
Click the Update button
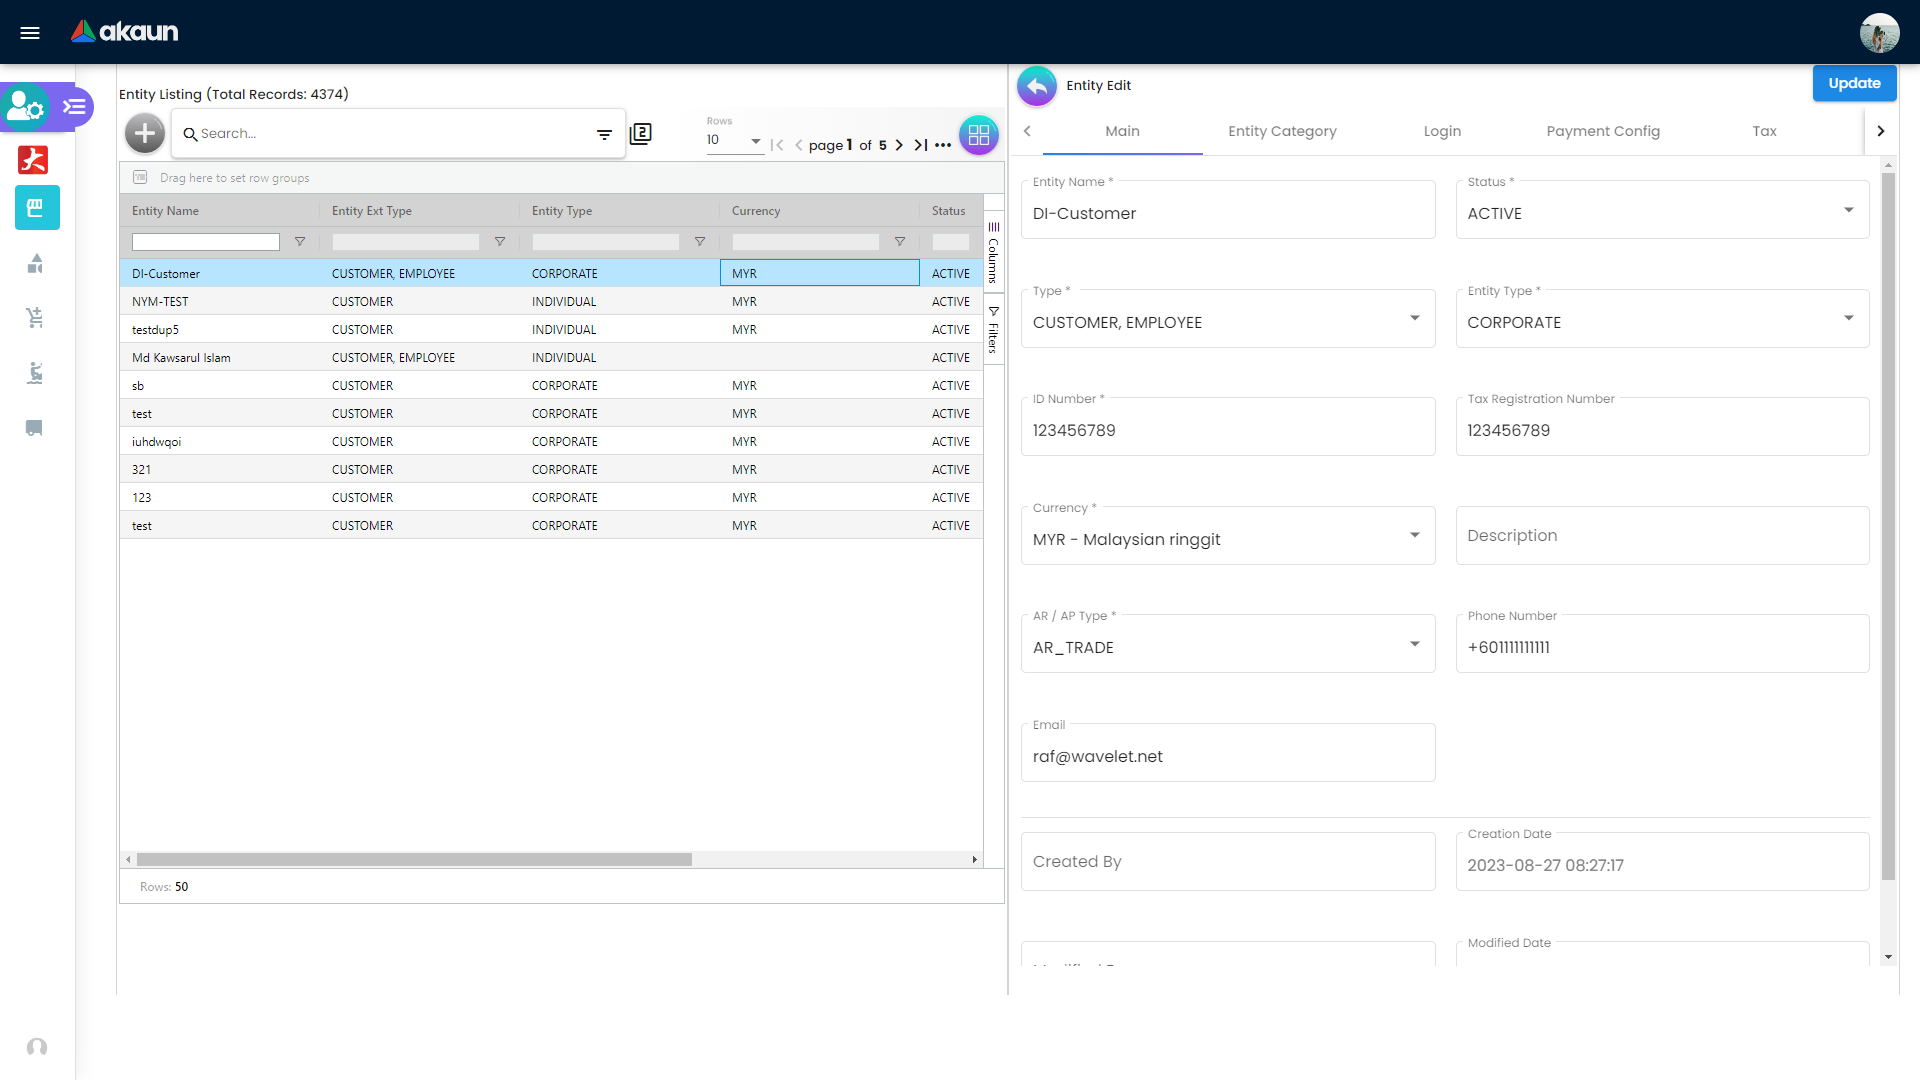pos(1854,83)
